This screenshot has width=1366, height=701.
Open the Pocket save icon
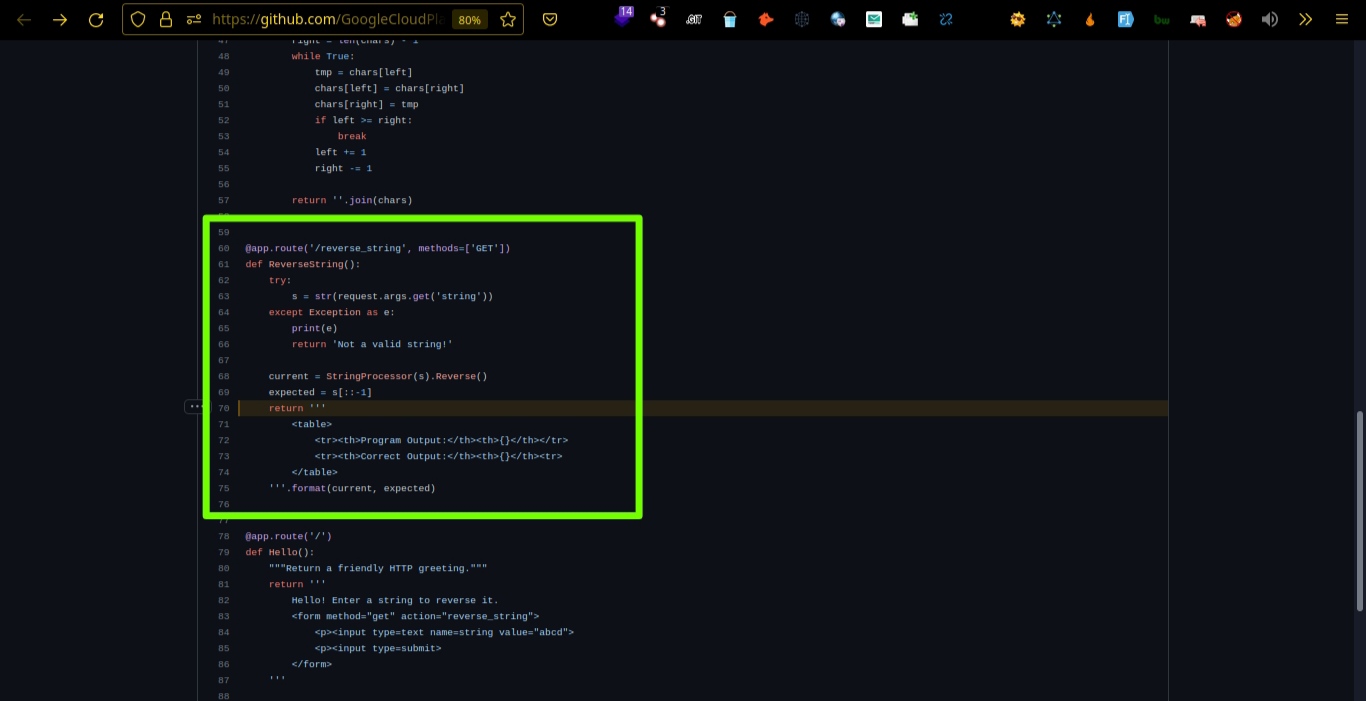point(550,19)
